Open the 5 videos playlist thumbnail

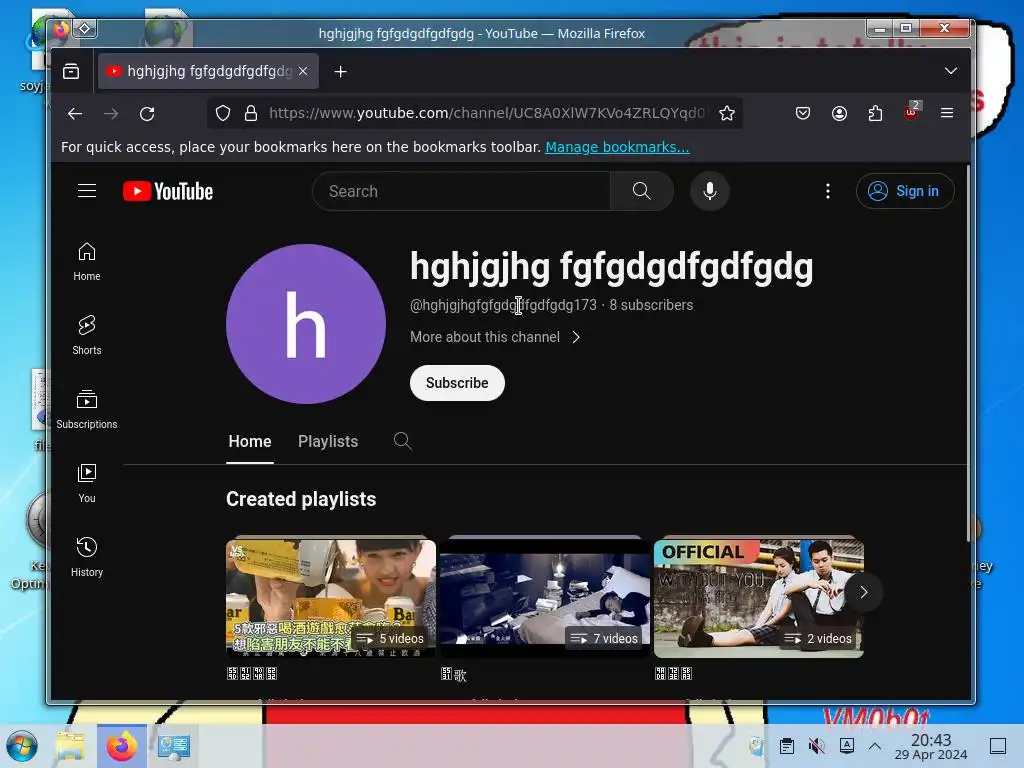[330, 596]
